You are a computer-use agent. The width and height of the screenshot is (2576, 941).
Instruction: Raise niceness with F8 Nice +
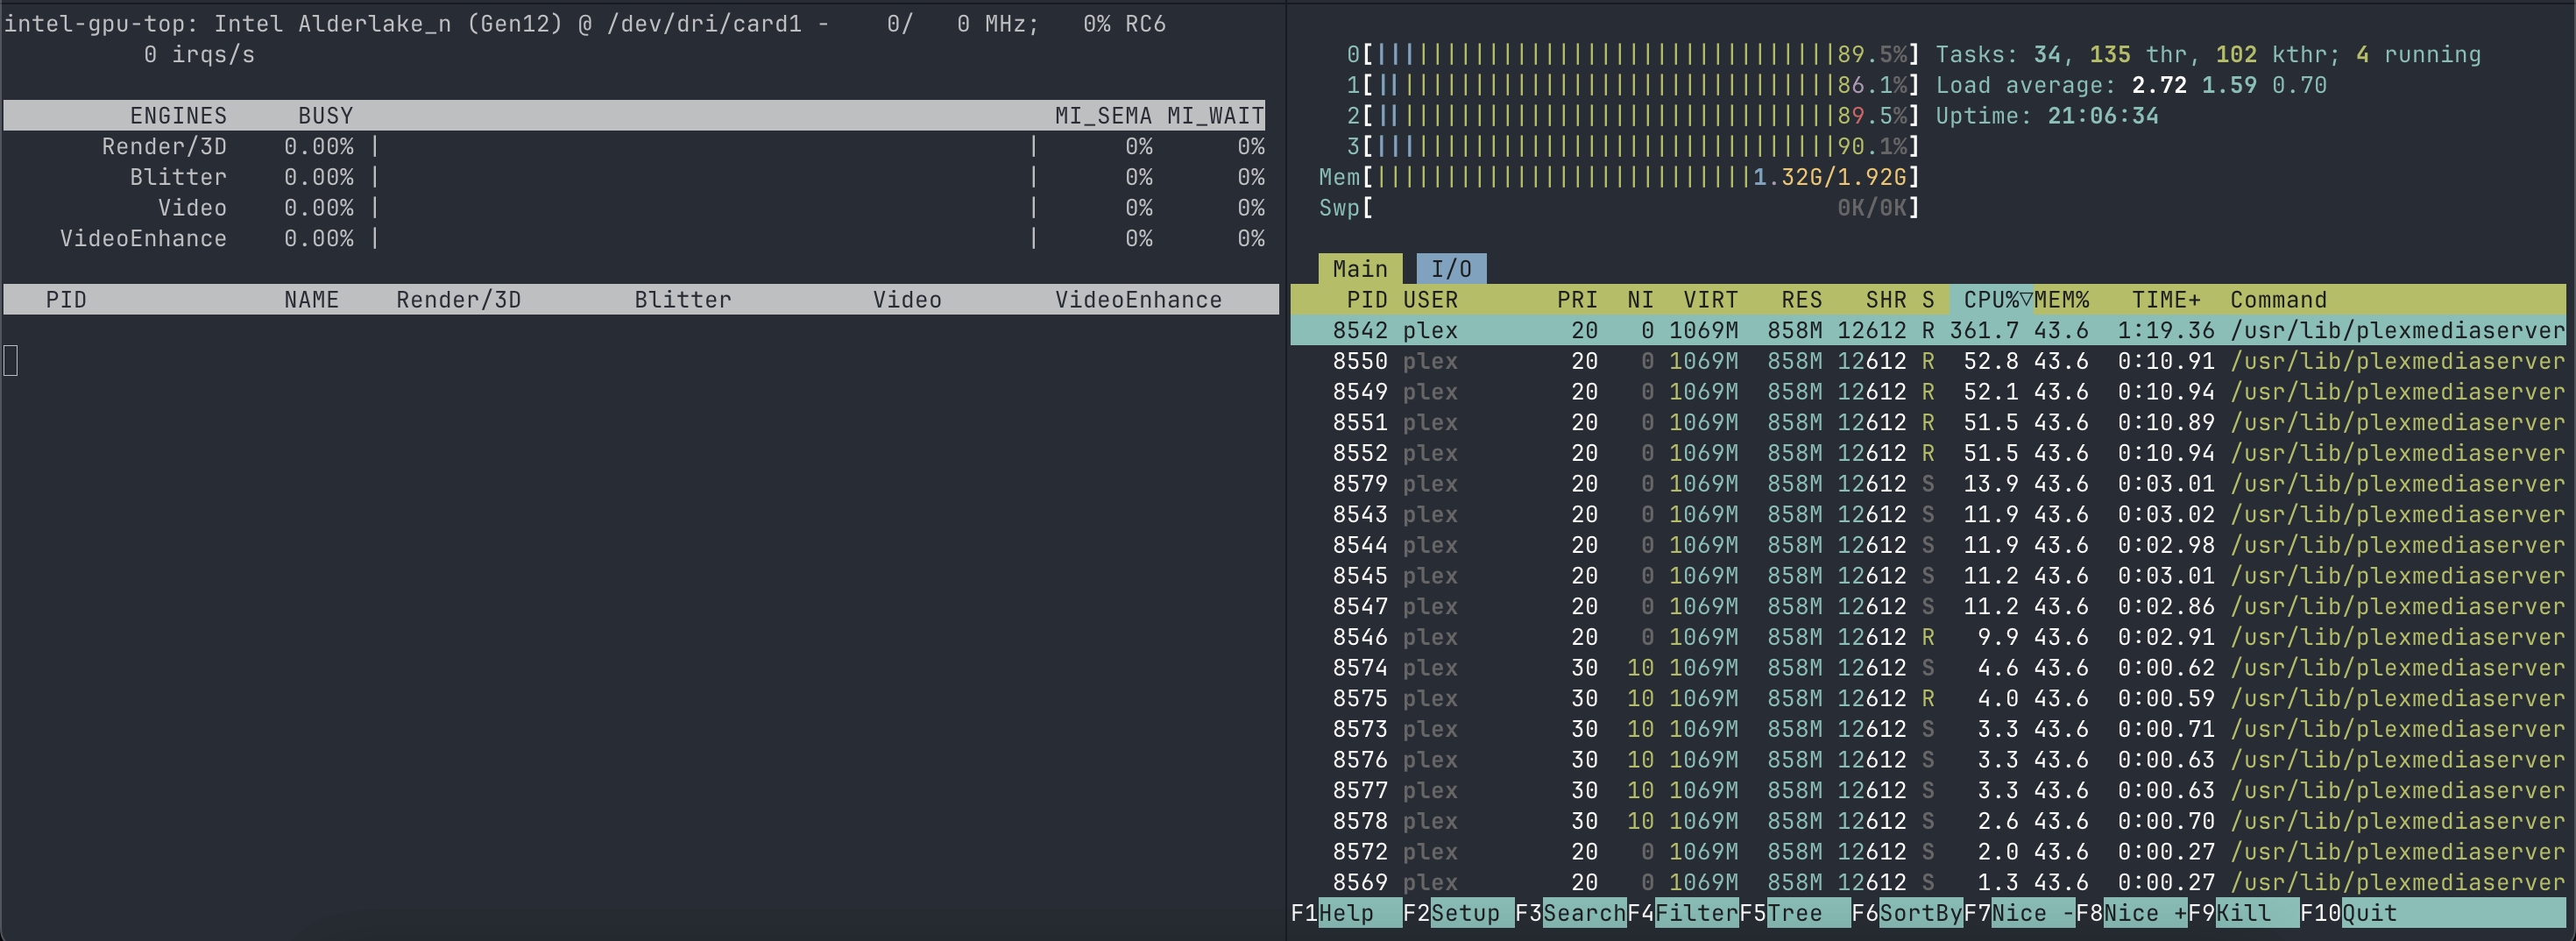tap(2130, 913)
